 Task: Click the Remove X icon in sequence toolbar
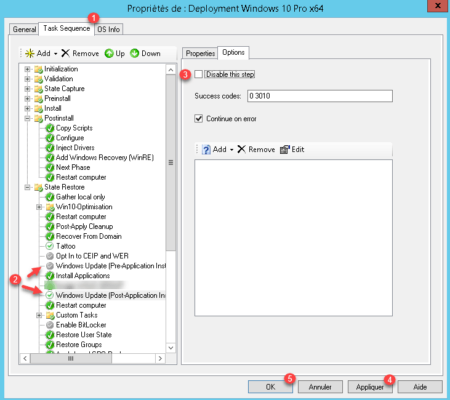tap(65, 53)
